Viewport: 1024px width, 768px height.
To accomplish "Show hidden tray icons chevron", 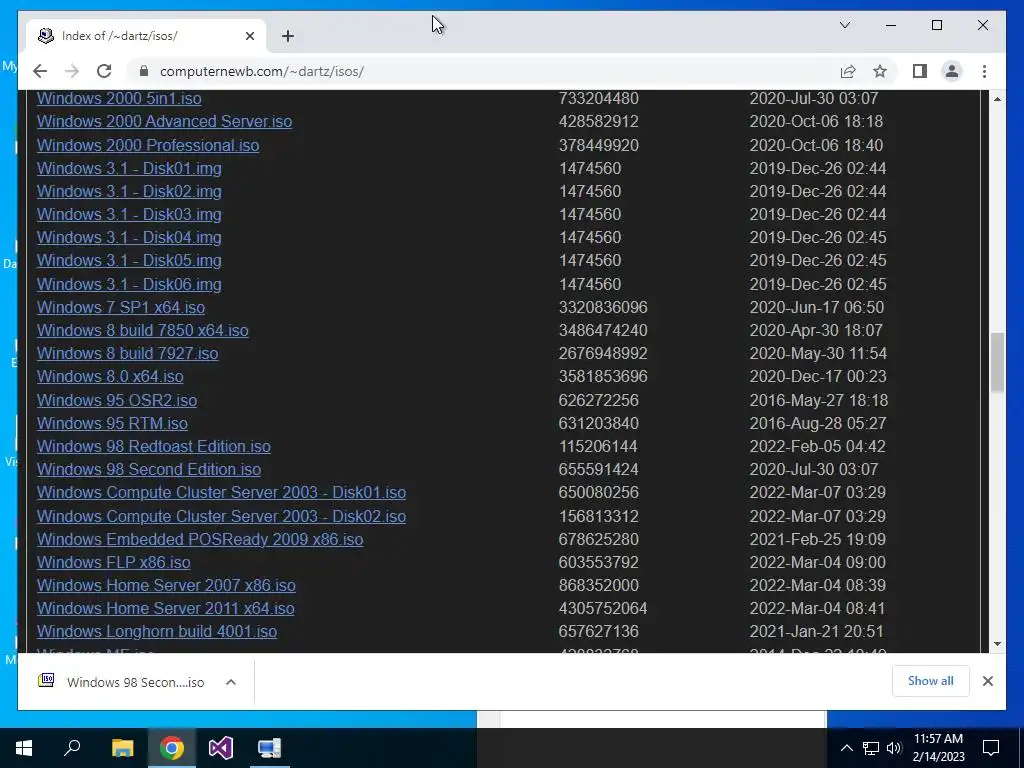I will [x=846, y=748].
